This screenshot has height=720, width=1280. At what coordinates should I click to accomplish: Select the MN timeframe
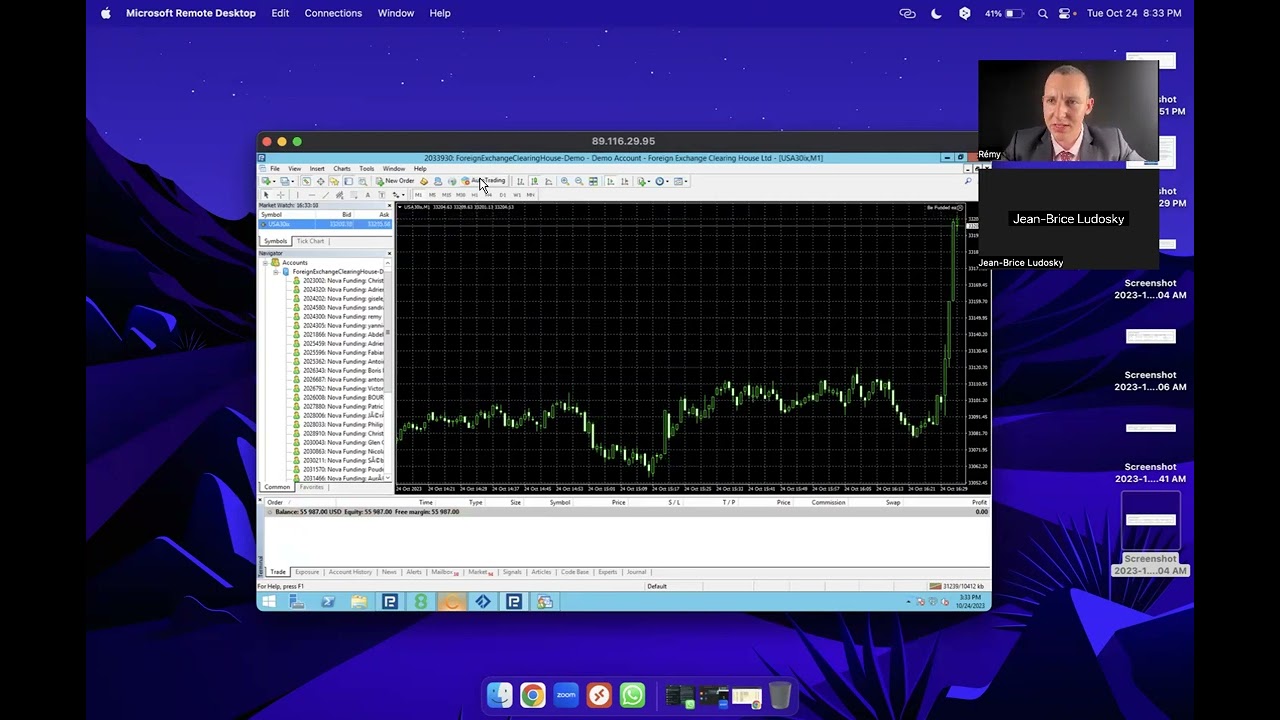(530, 195)
